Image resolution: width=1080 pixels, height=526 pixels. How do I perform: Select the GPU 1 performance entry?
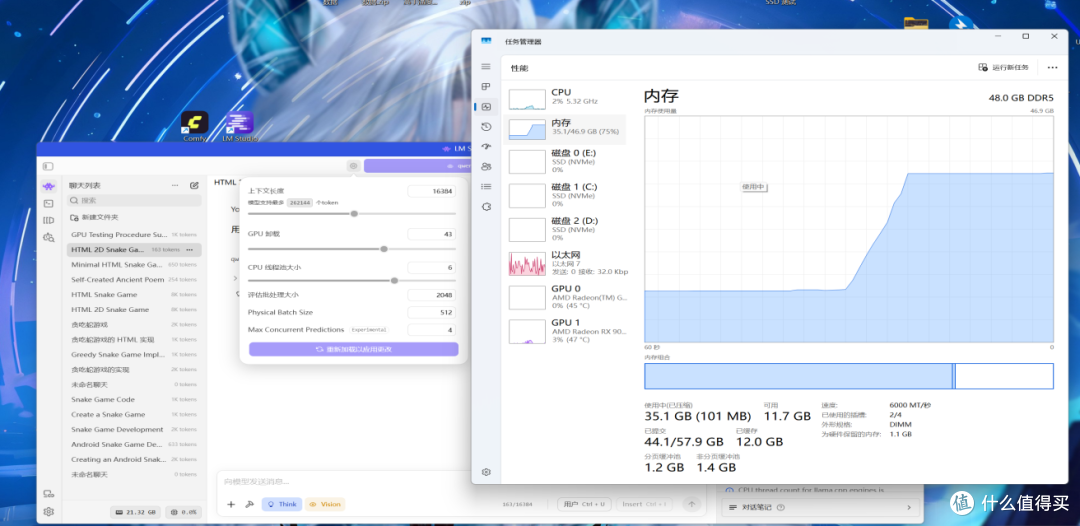(565, 331)
